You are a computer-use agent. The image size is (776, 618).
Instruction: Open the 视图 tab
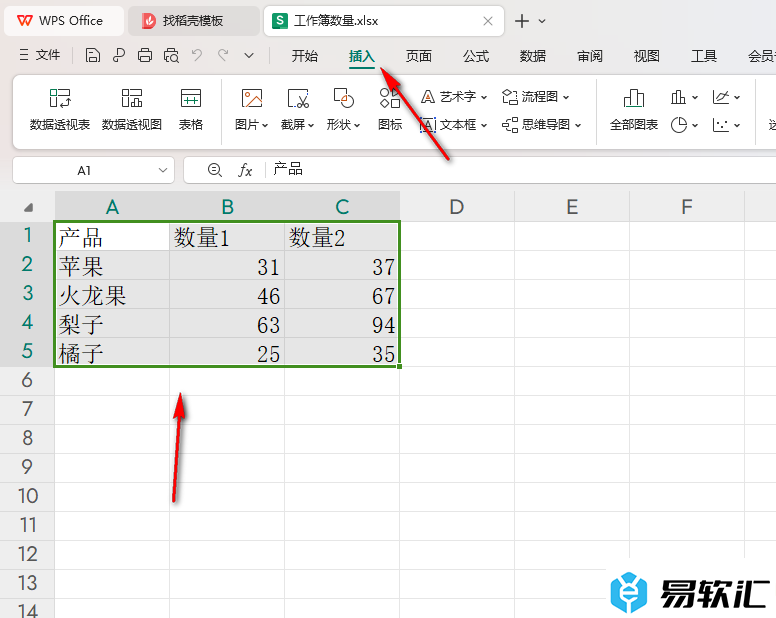click(647, 56)
